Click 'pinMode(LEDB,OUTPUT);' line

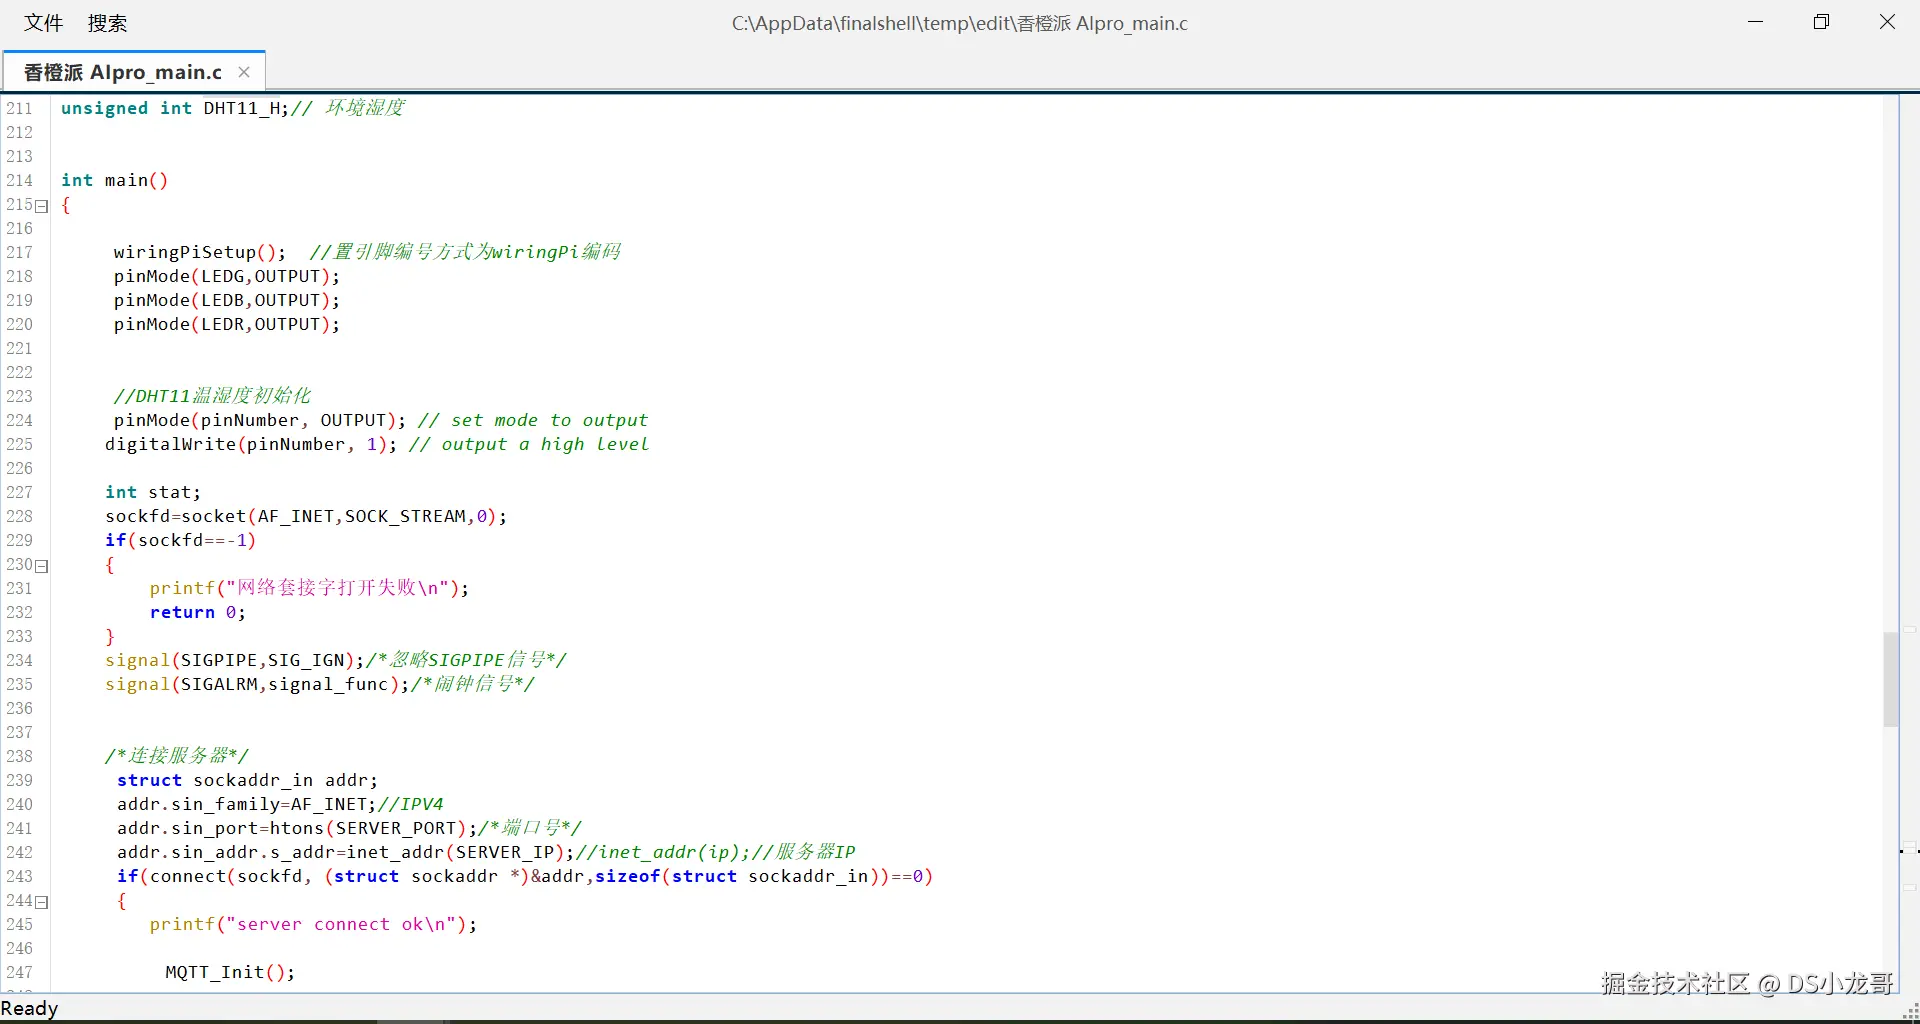227,300
